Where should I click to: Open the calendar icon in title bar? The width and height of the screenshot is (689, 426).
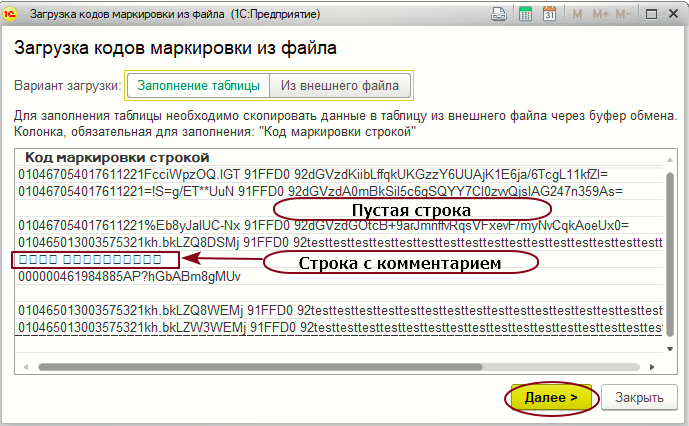pyautogui.click(x=549, y=14)
